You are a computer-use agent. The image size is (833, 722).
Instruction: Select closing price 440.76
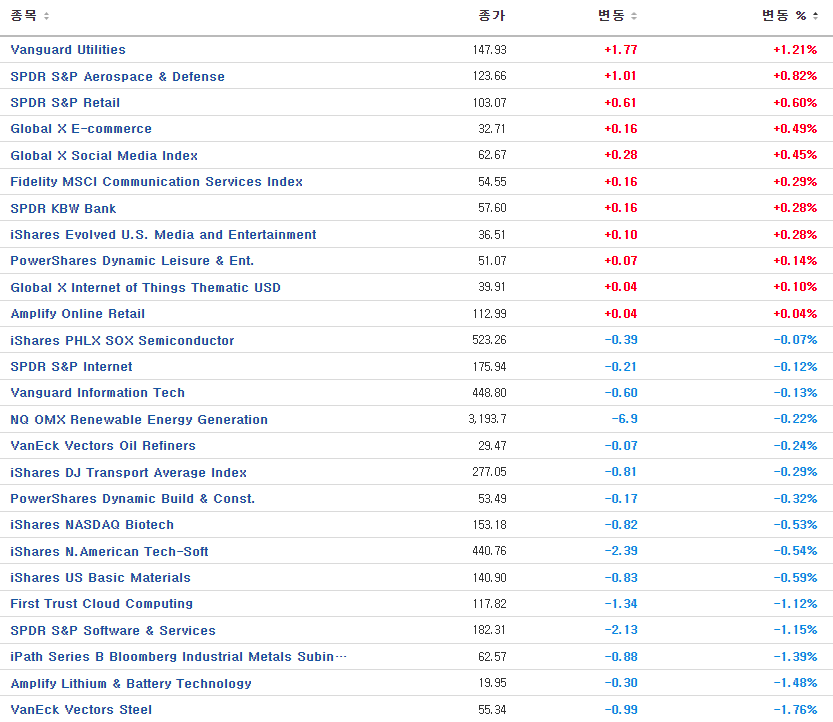point(489,551)
